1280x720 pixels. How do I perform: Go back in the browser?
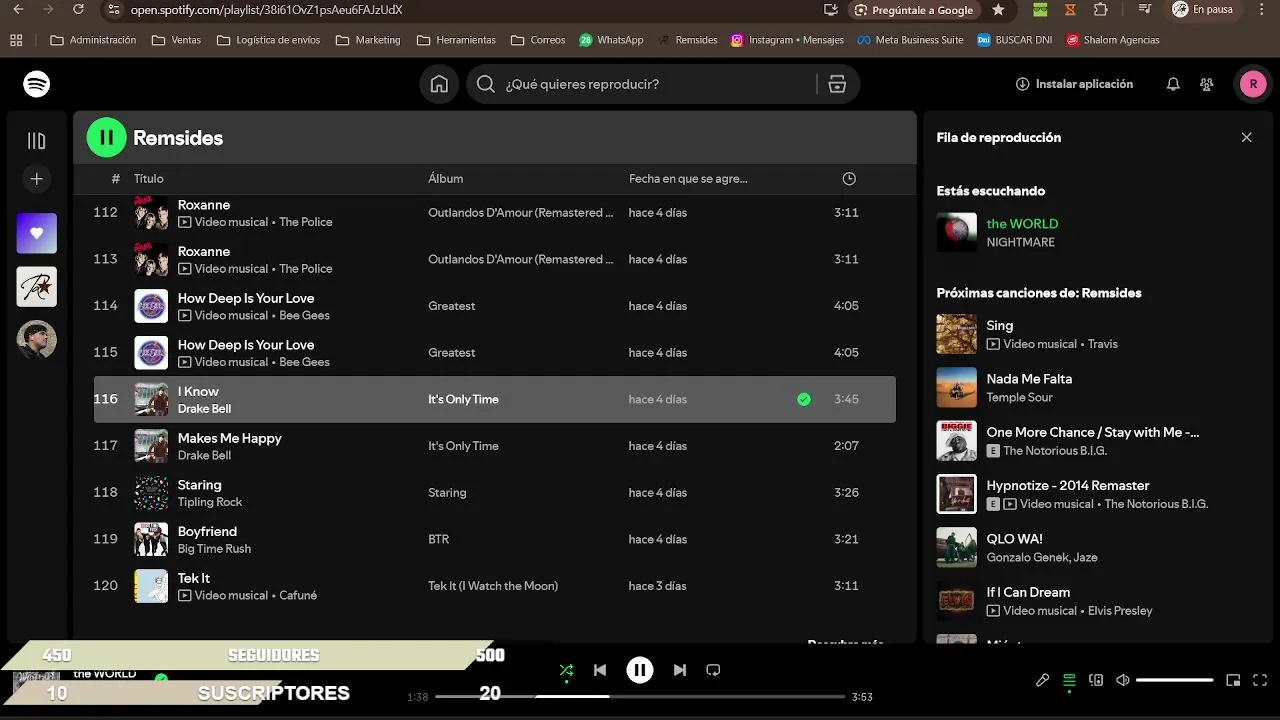18,10
